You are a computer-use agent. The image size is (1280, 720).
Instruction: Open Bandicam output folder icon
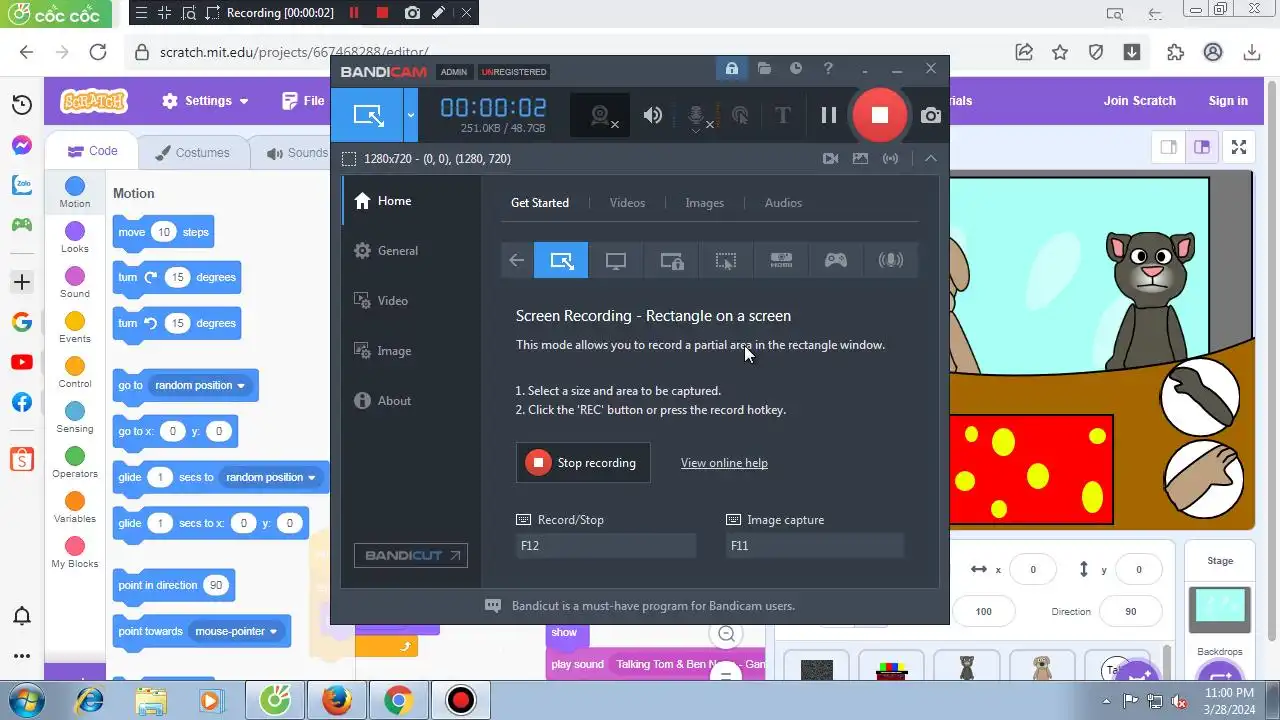coord(764,69)
